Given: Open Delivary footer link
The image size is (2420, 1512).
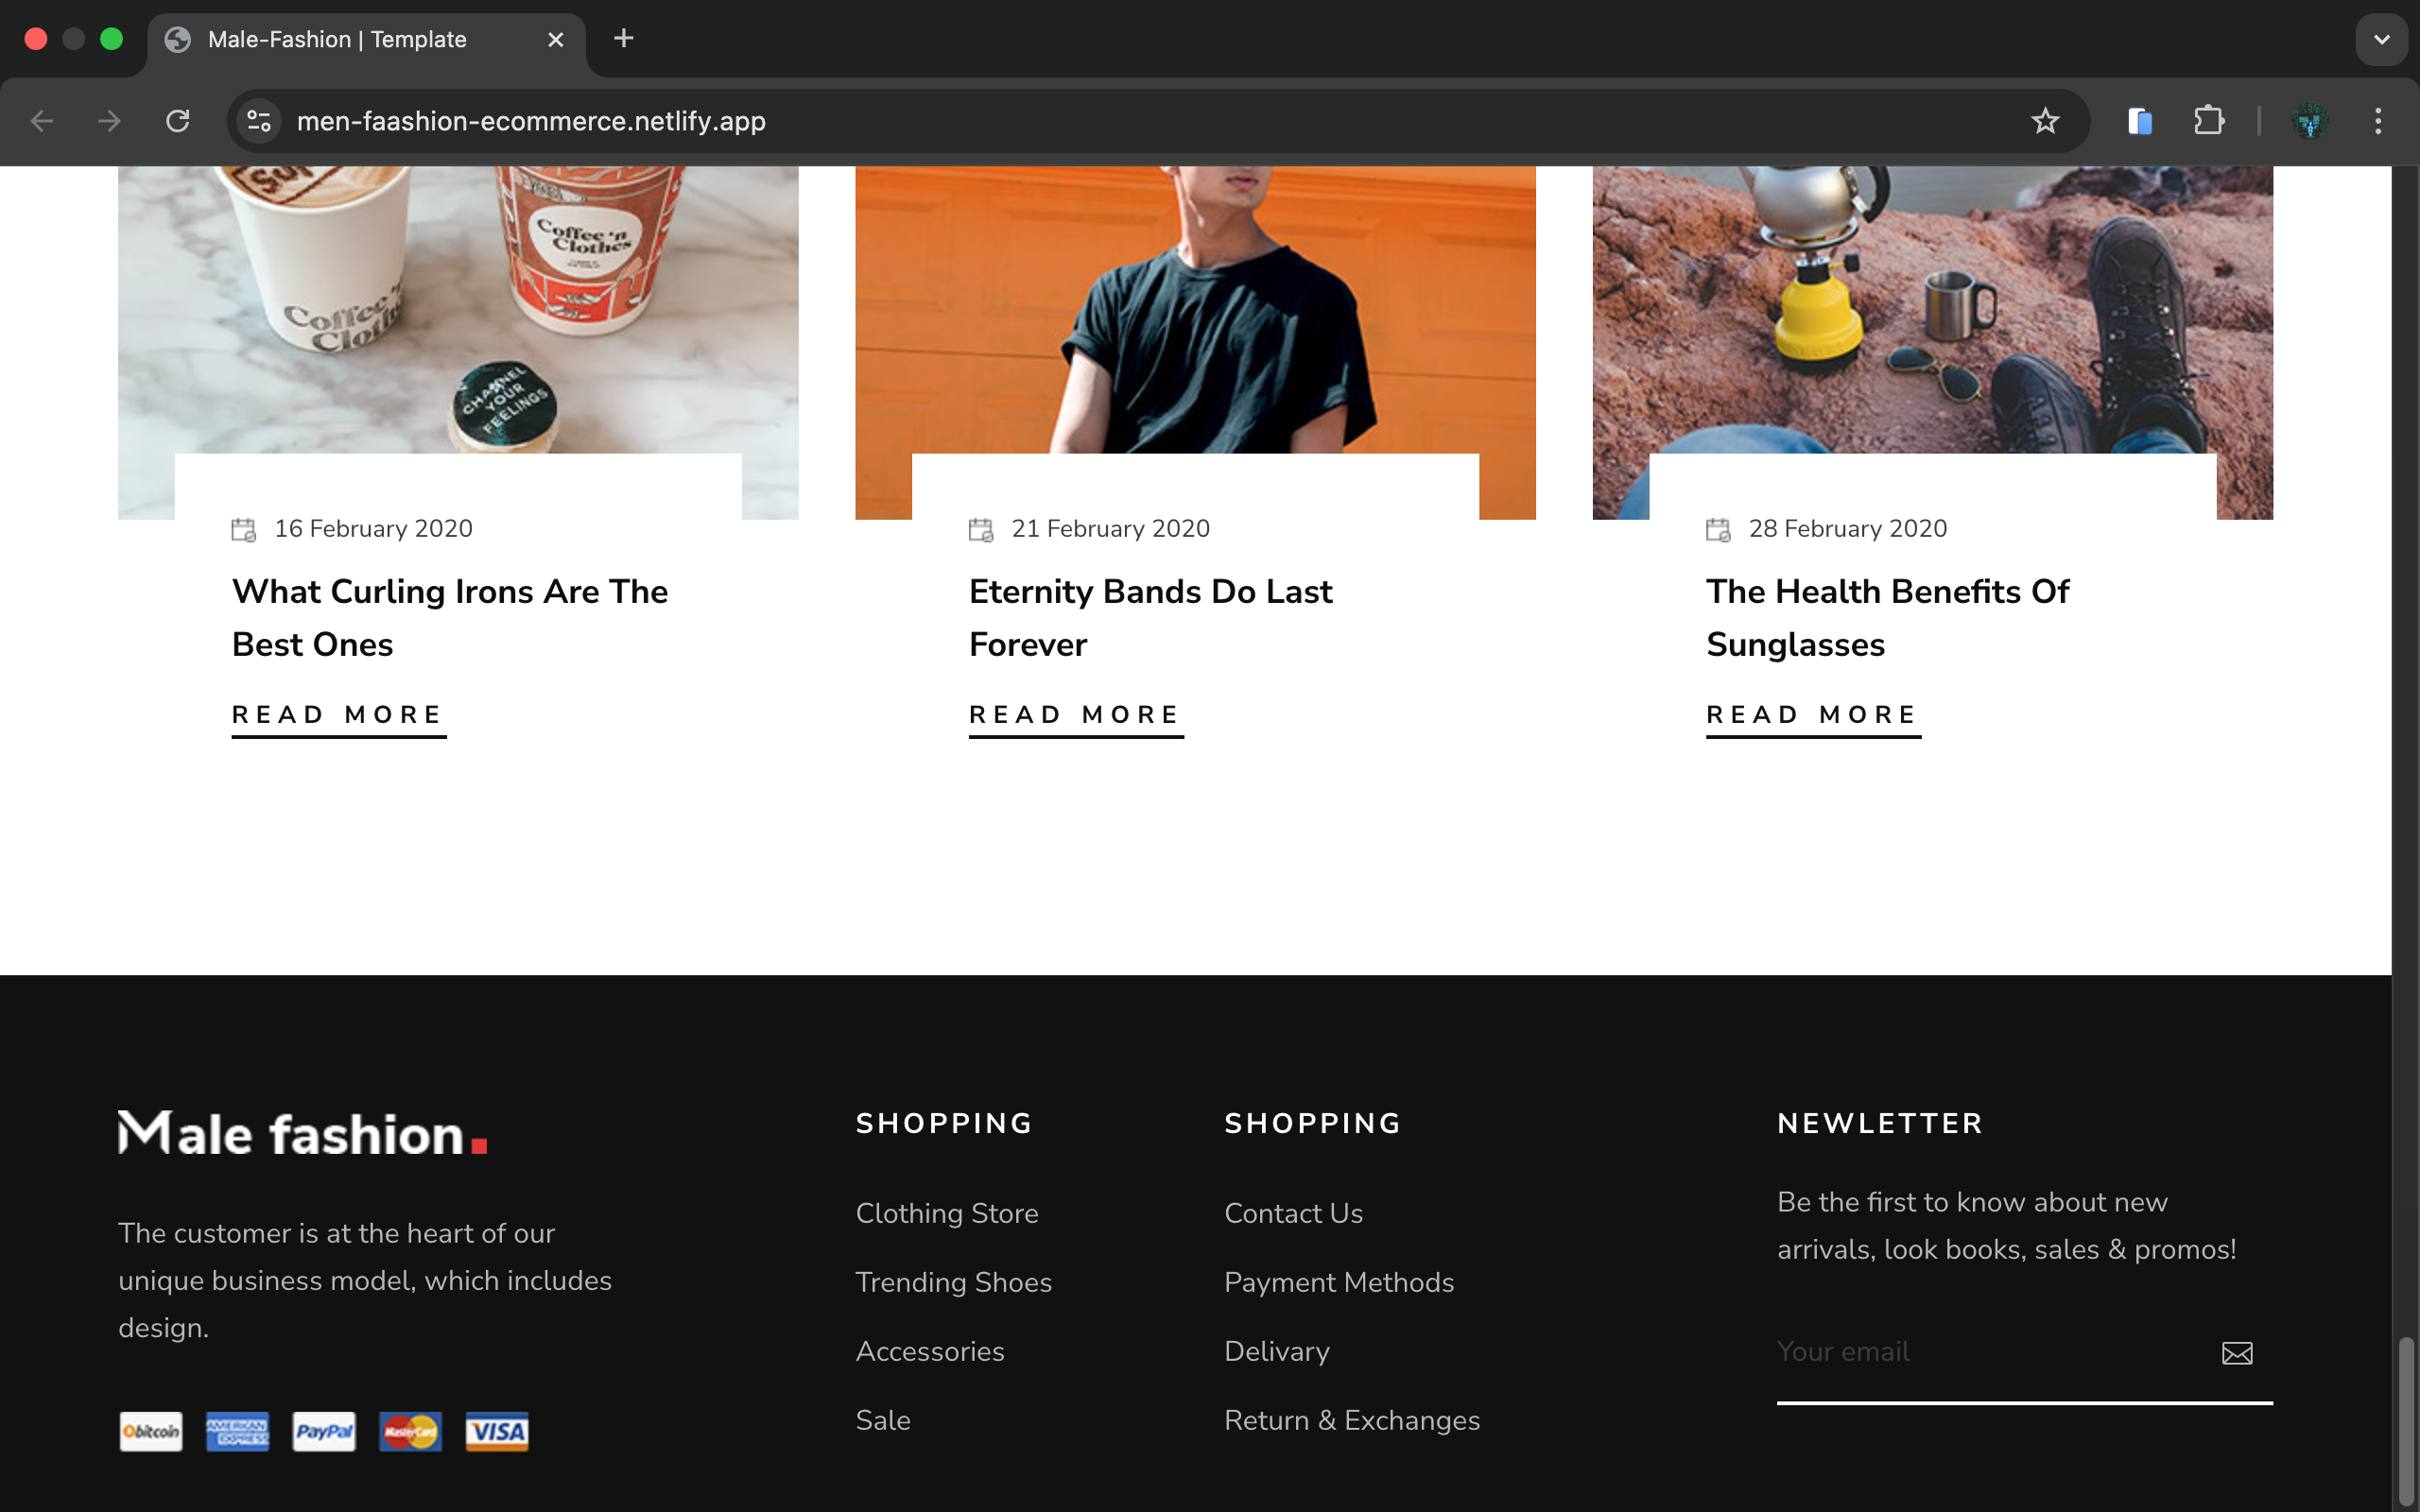Looking at the screenshot, I should [1277, 1351].
